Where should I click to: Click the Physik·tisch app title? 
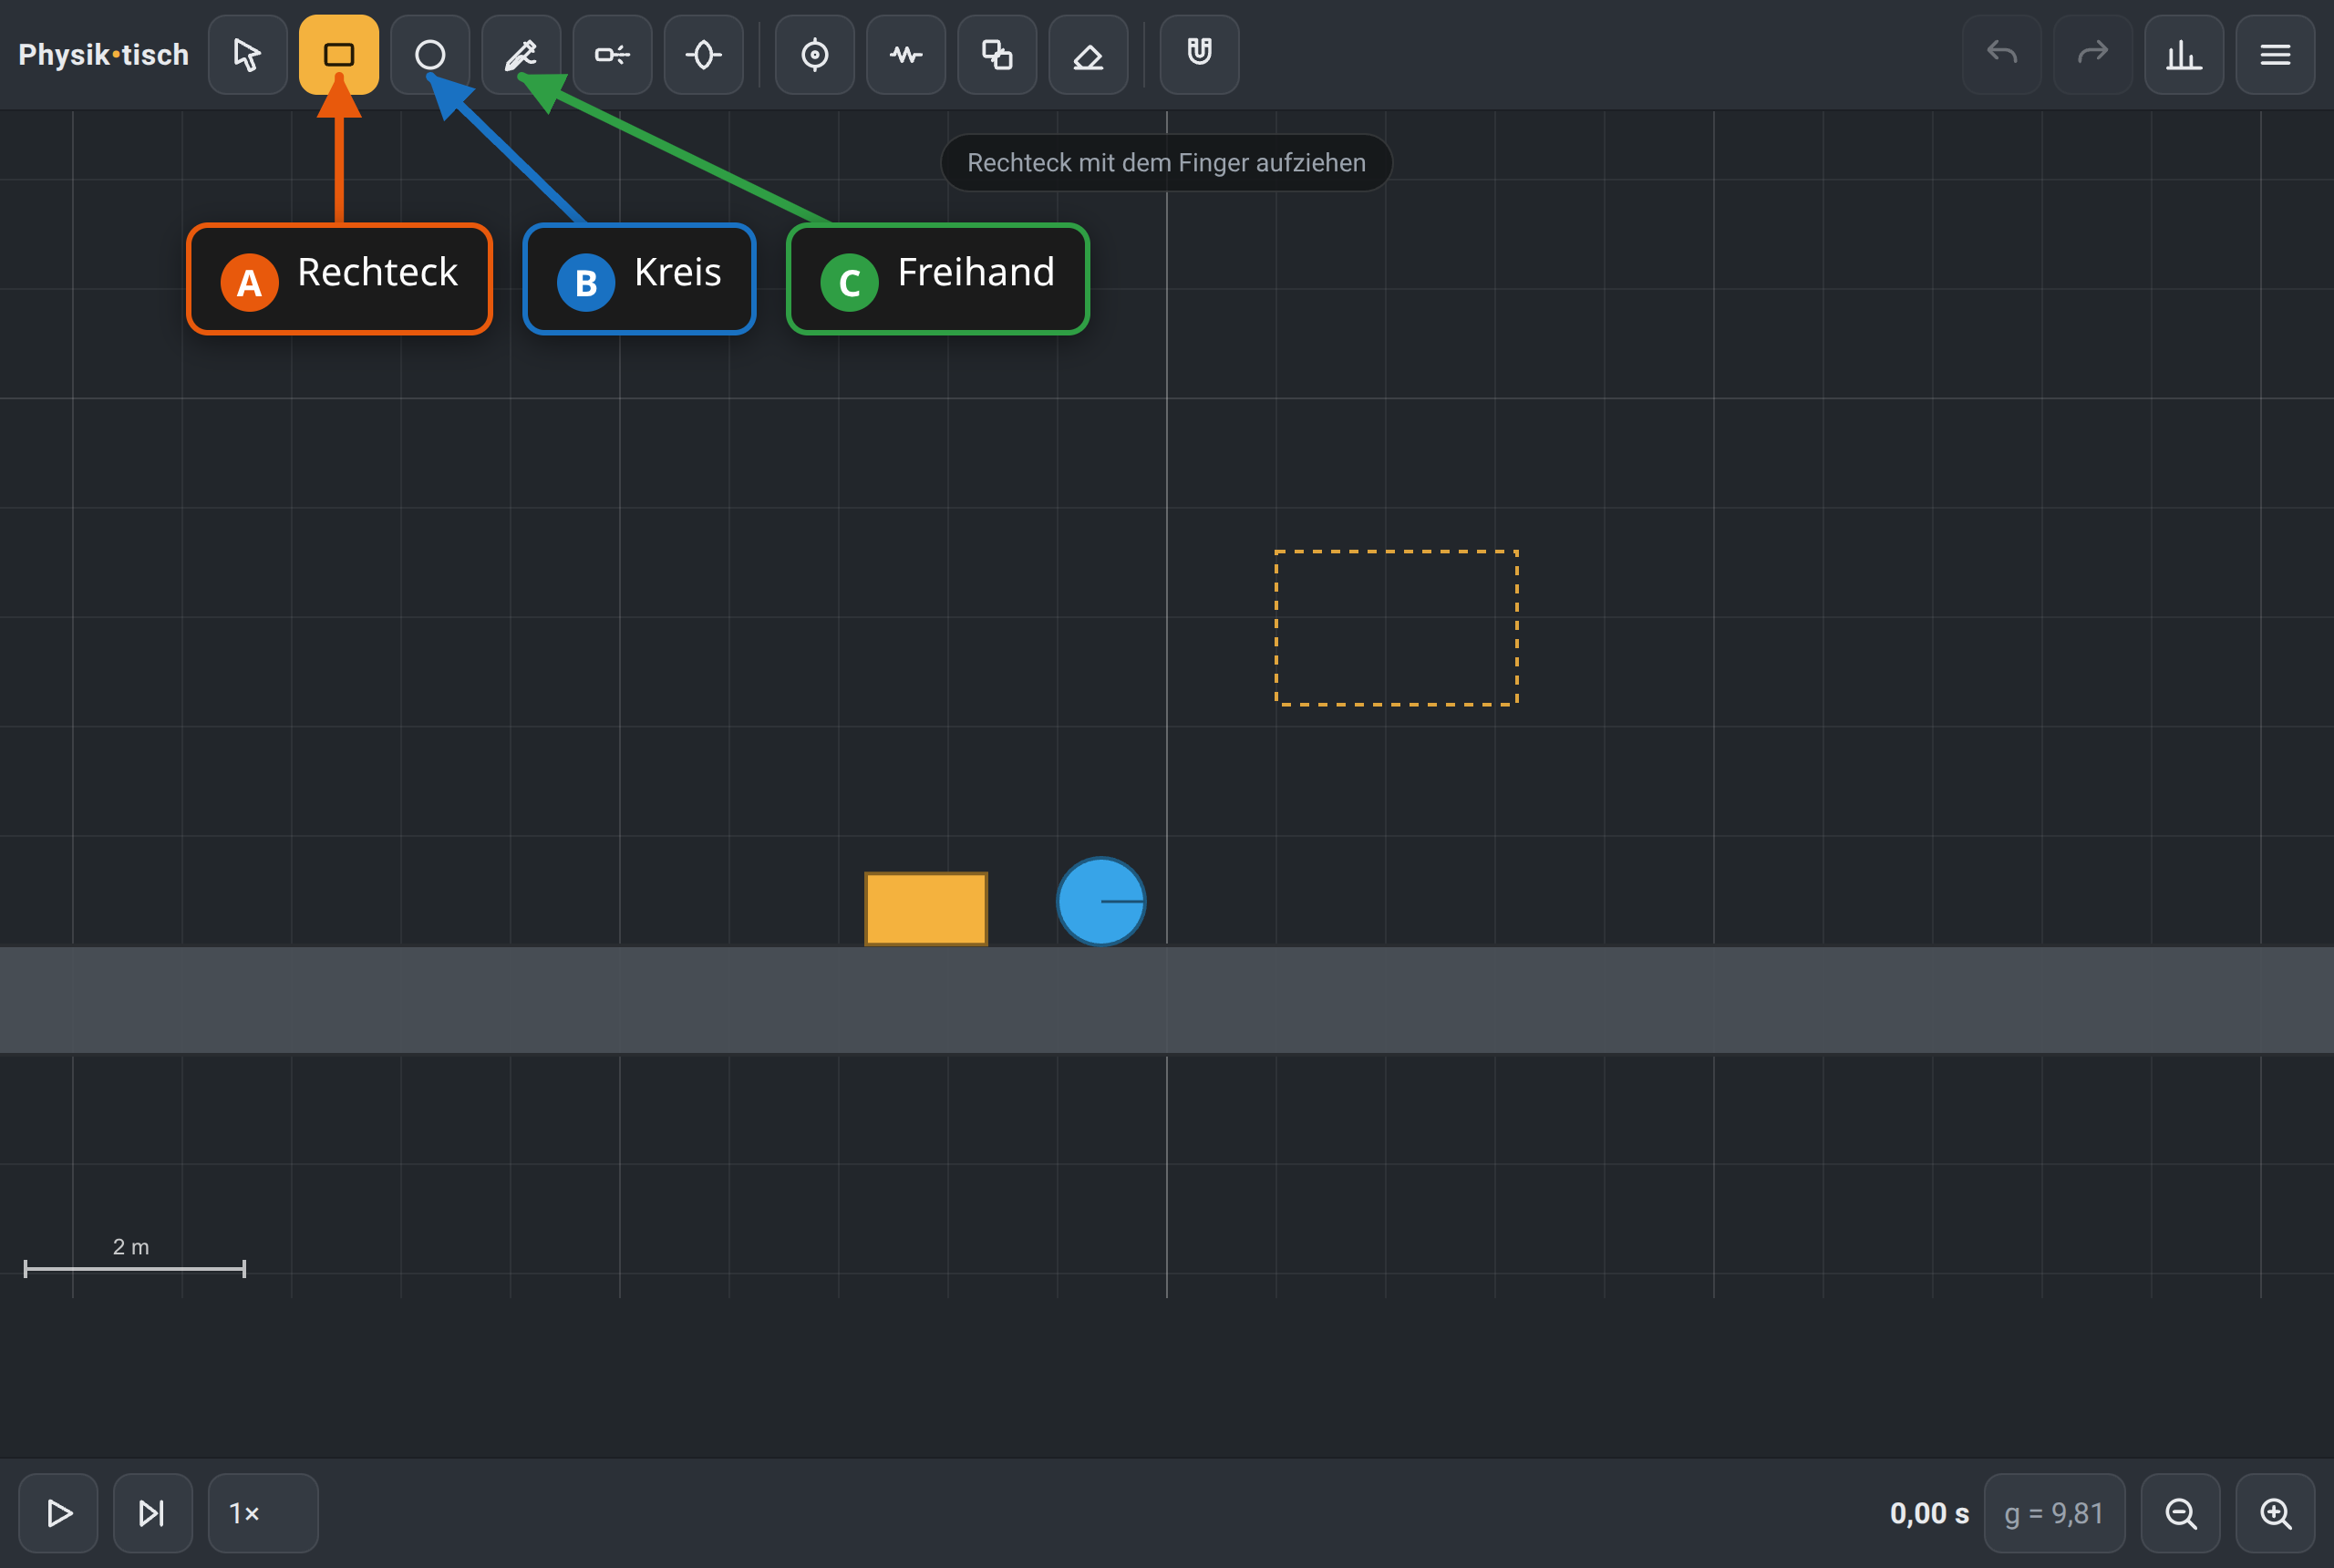pyautogui.click(x=104, y=55)
